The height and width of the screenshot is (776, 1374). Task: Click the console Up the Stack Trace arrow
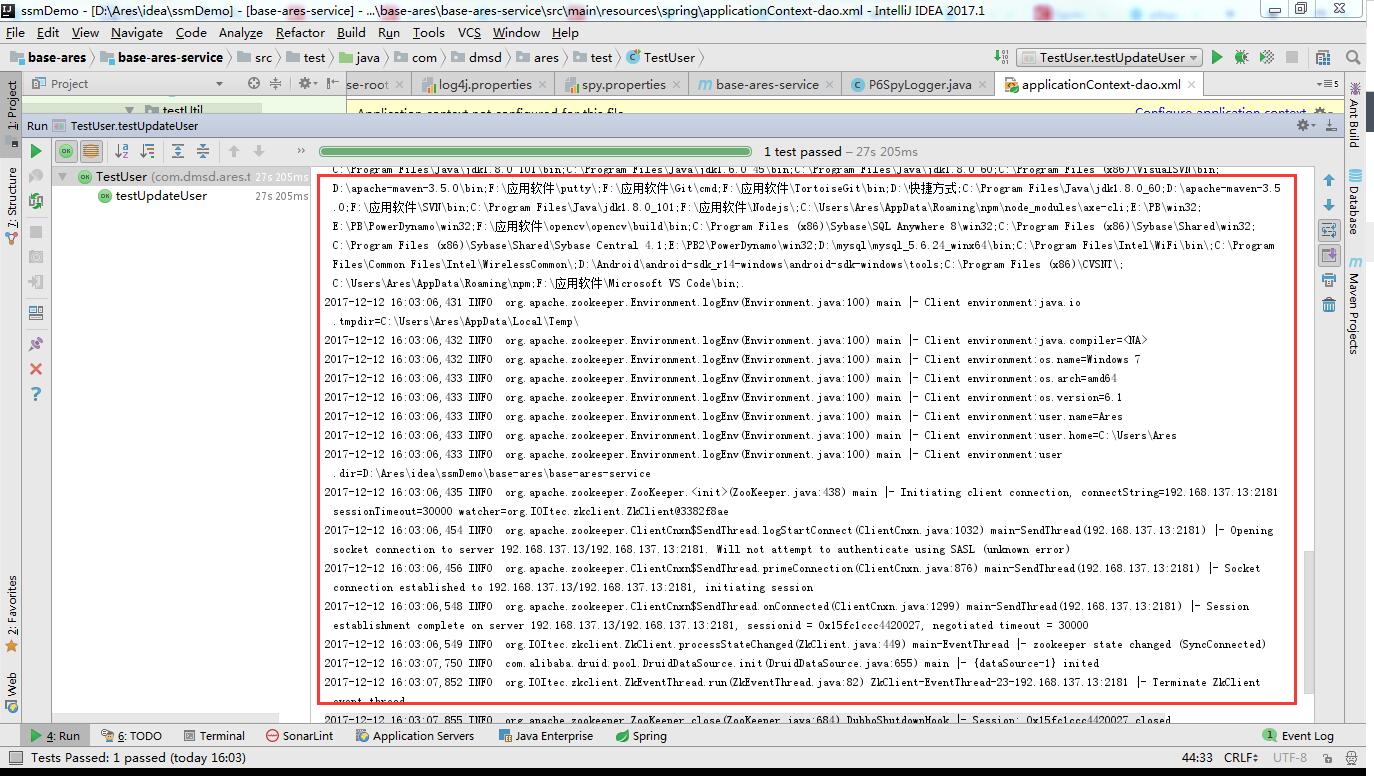[x=1329, y=181]
